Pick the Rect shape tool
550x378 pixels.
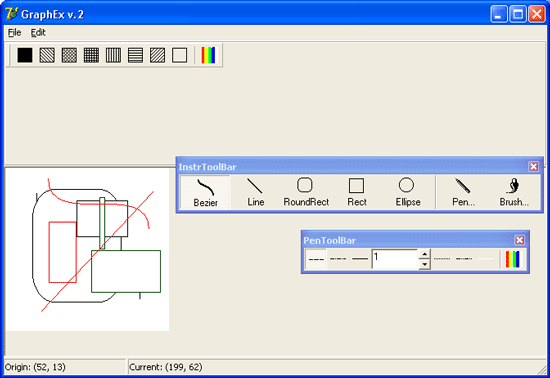tap(356, 192)
